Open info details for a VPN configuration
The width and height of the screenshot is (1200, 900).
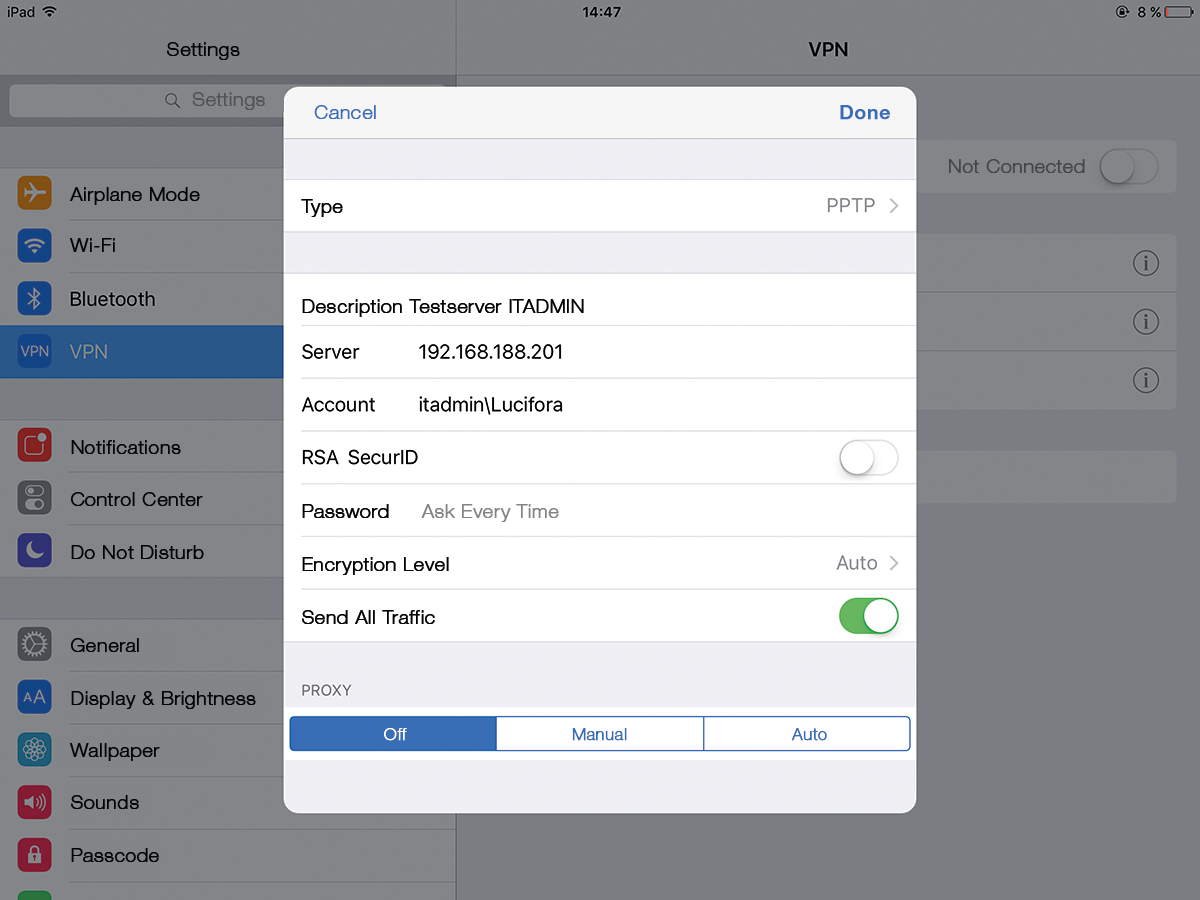coord(1146,263)
